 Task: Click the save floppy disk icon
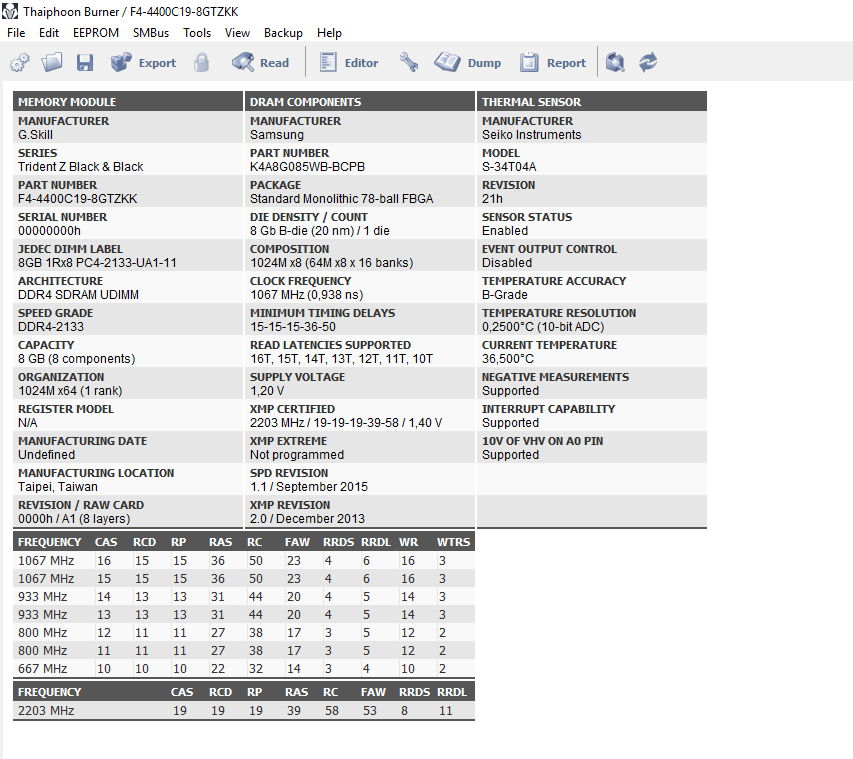point(85,63)
